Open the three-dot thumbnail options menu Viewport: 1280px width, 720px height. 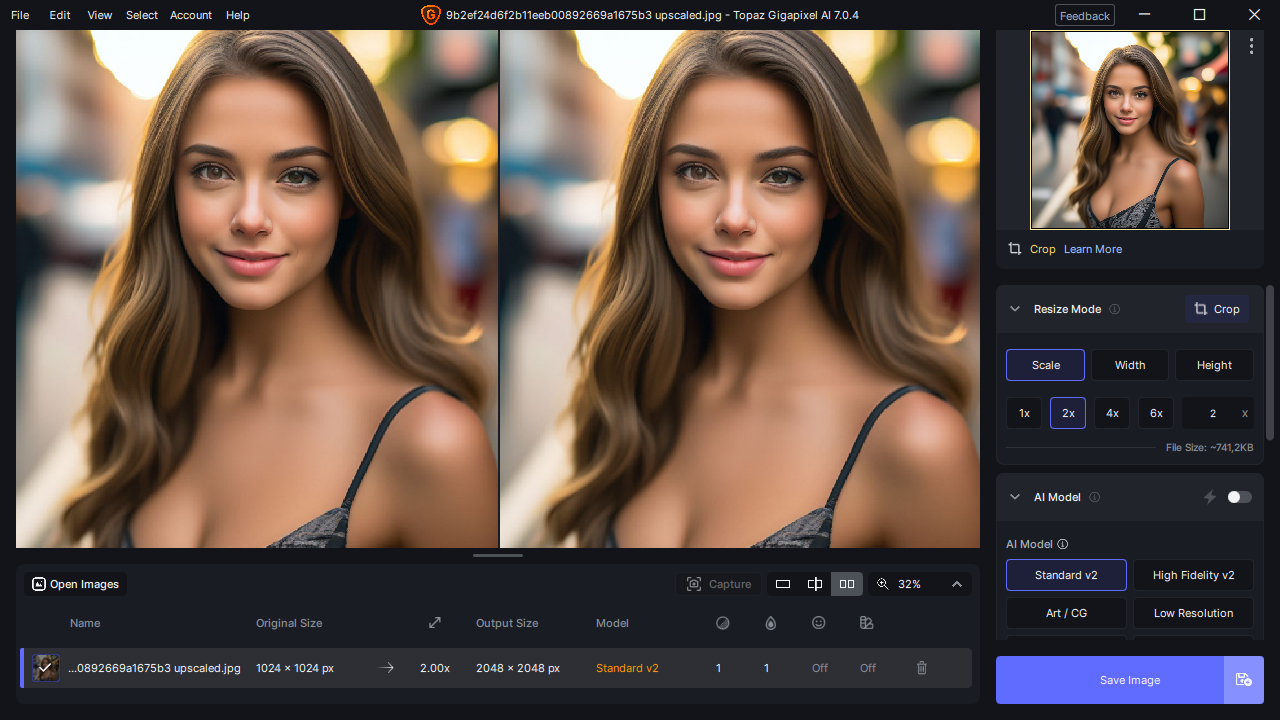coord(1251,46)
